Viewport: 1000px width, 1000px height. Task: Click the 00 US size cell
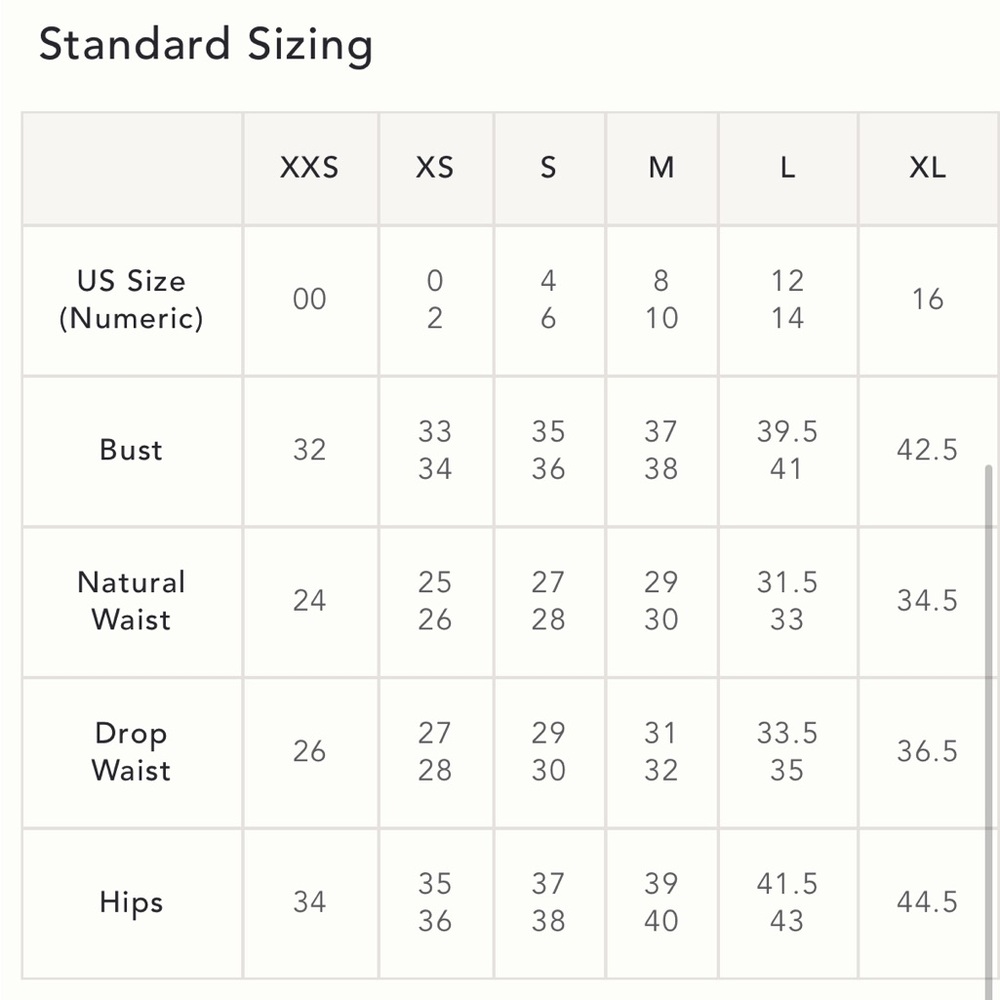point(309,299)
